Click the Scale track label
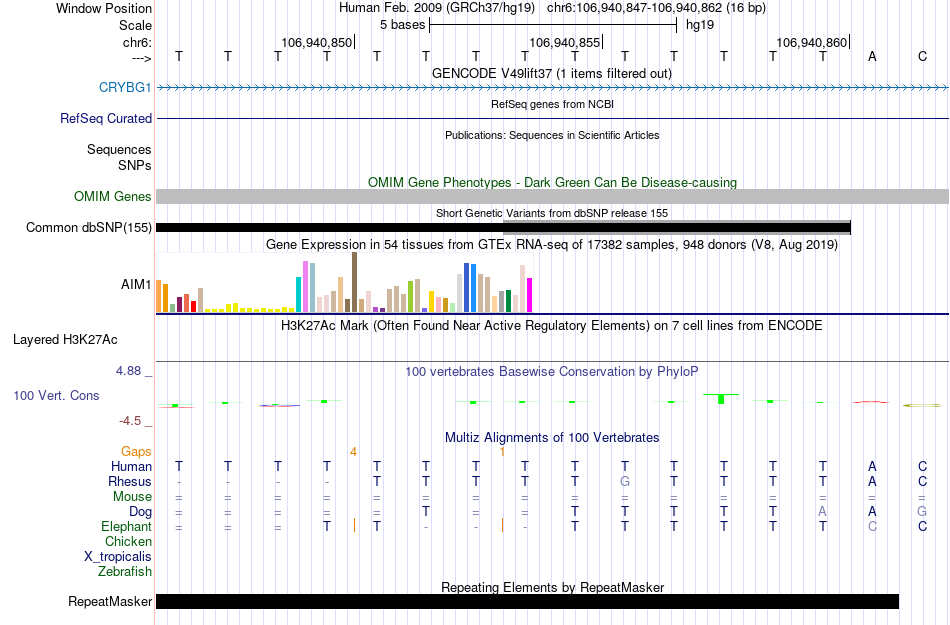The image size is (950, 625). coord(135,25)
